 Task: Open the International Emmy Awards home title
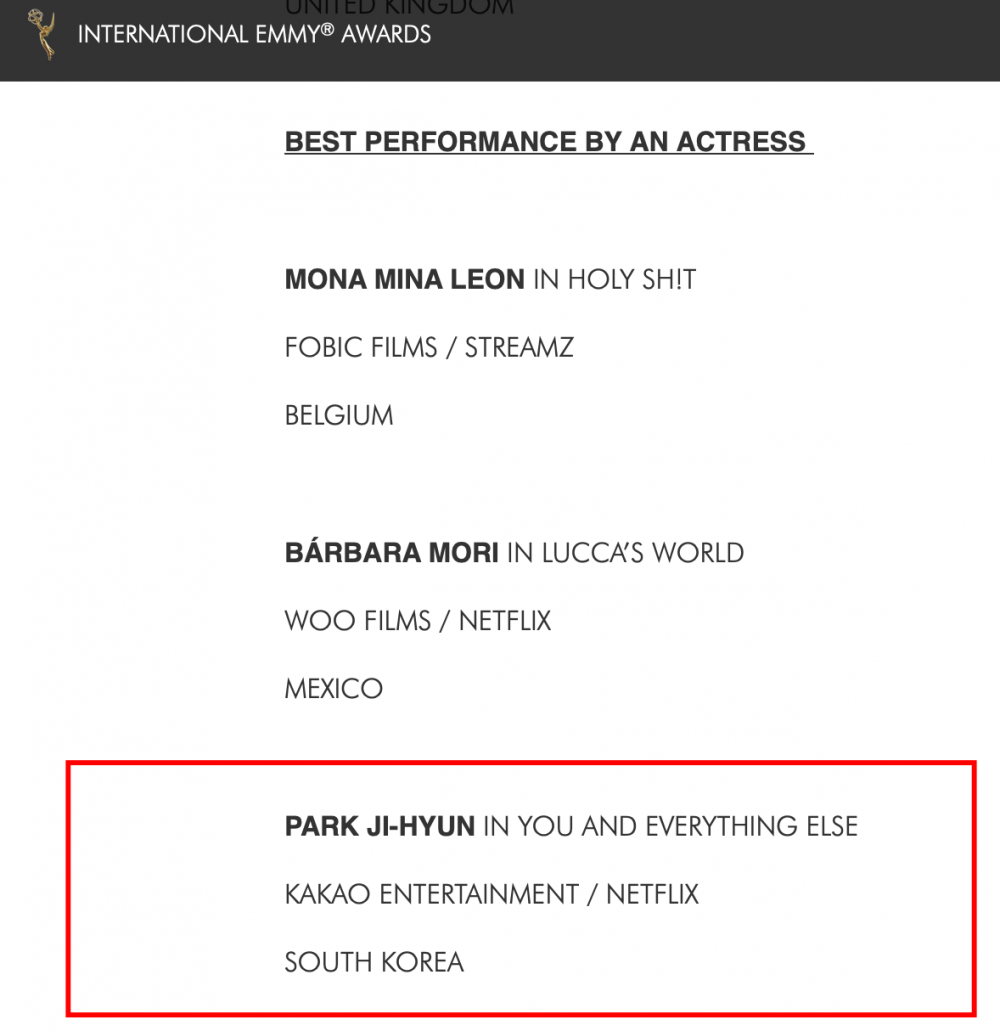[254, 34]
